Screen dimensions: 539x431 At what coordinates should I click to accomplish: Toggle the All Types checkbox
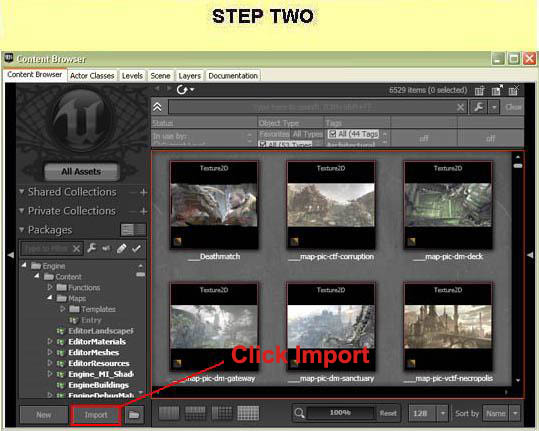[263, 144]
